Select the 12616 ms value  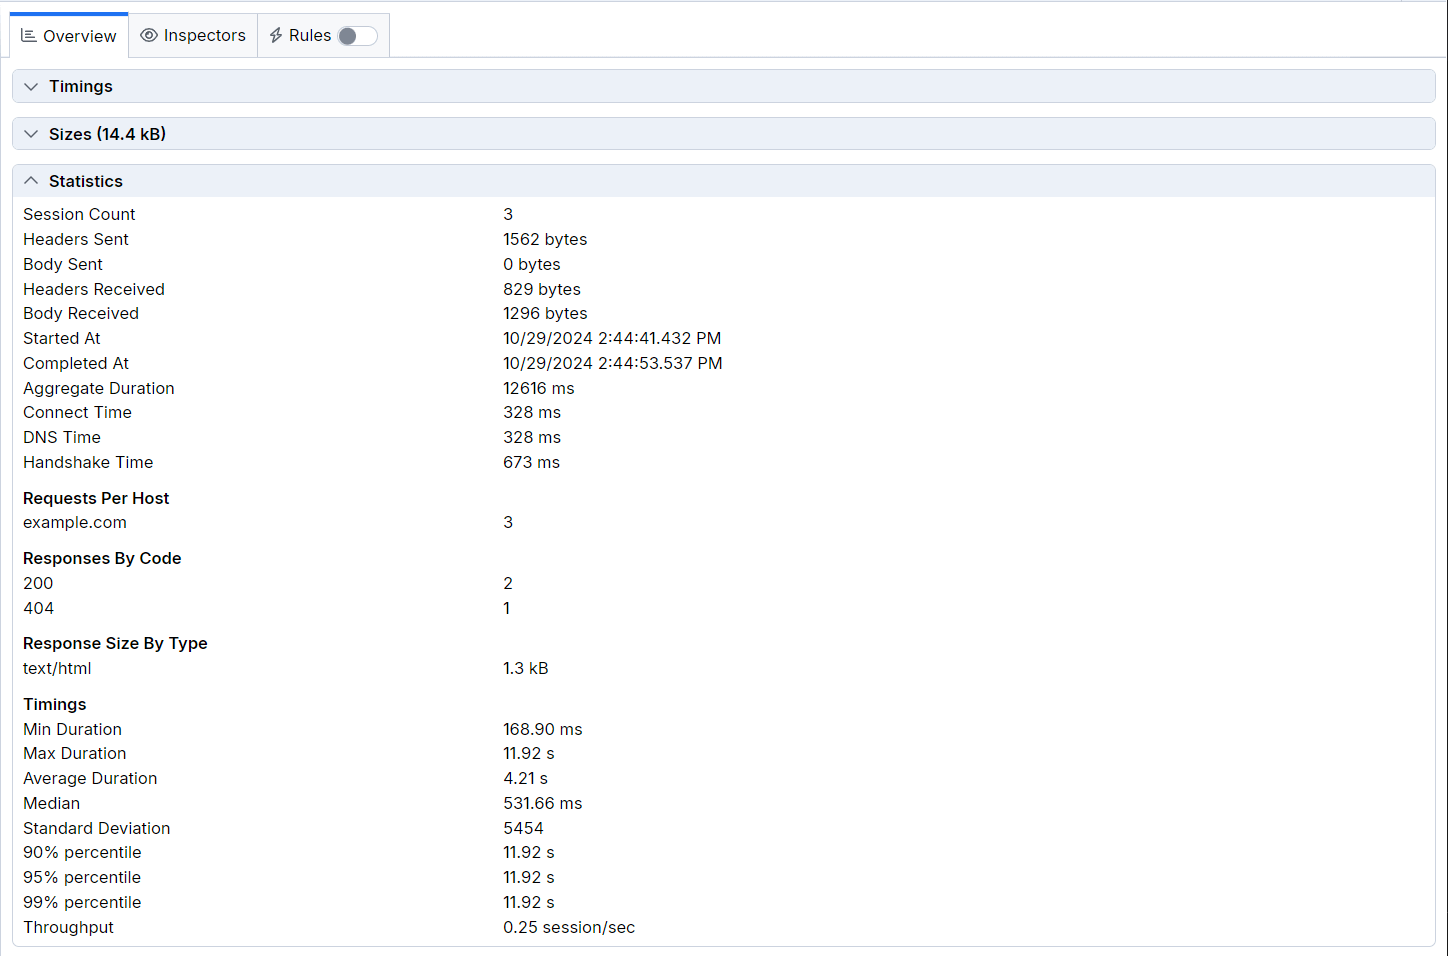click(x=539, y=388)
